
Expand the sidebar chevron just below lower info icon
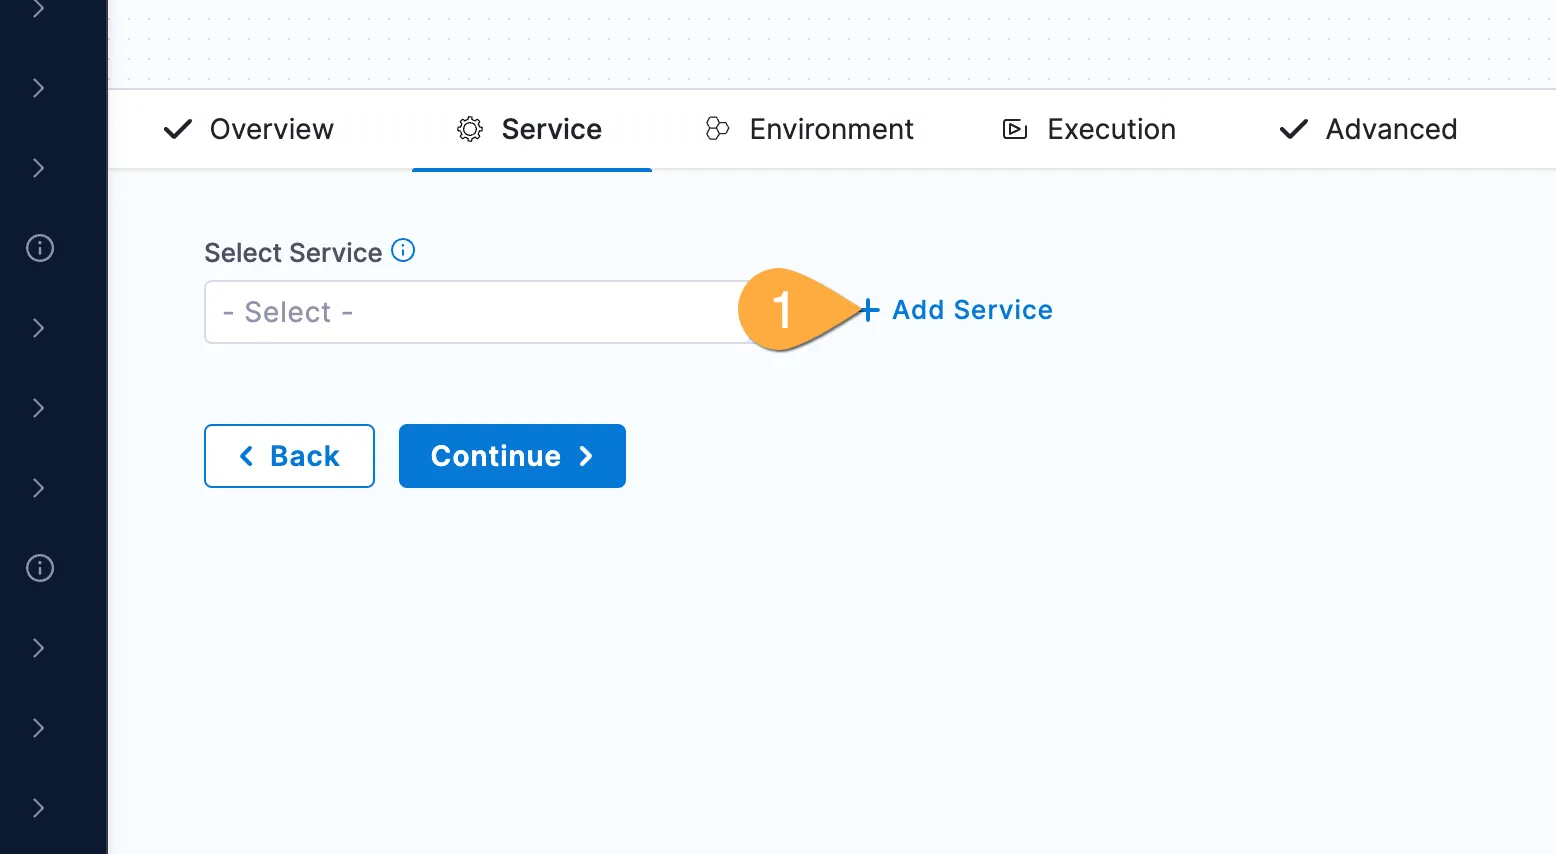[39, 648]
